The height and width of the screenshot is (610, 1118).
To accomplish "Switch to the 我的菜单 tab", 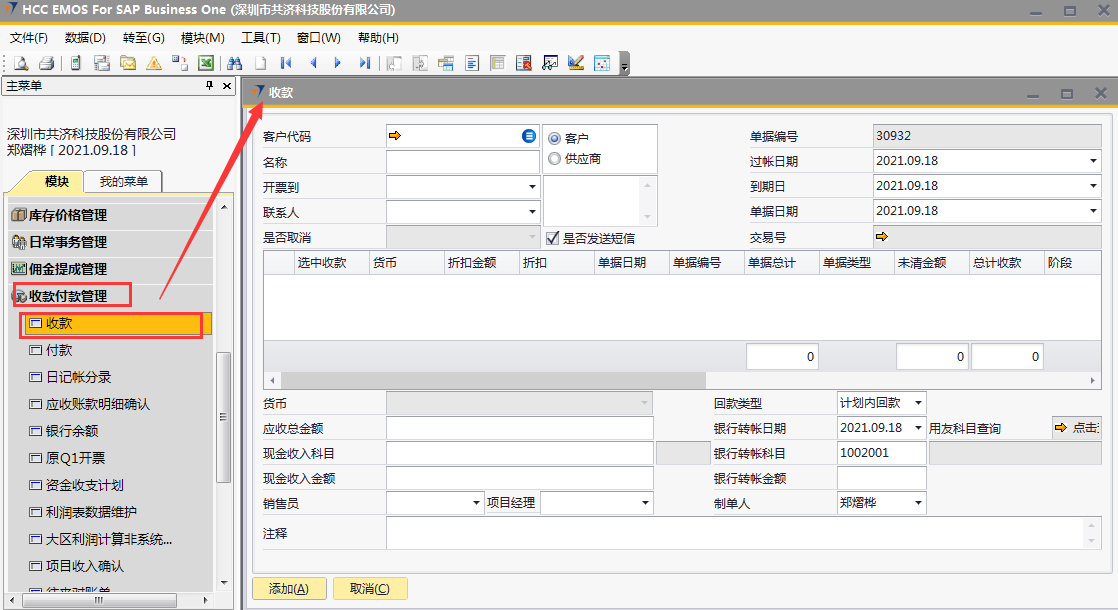I will [x=122, y=181].
